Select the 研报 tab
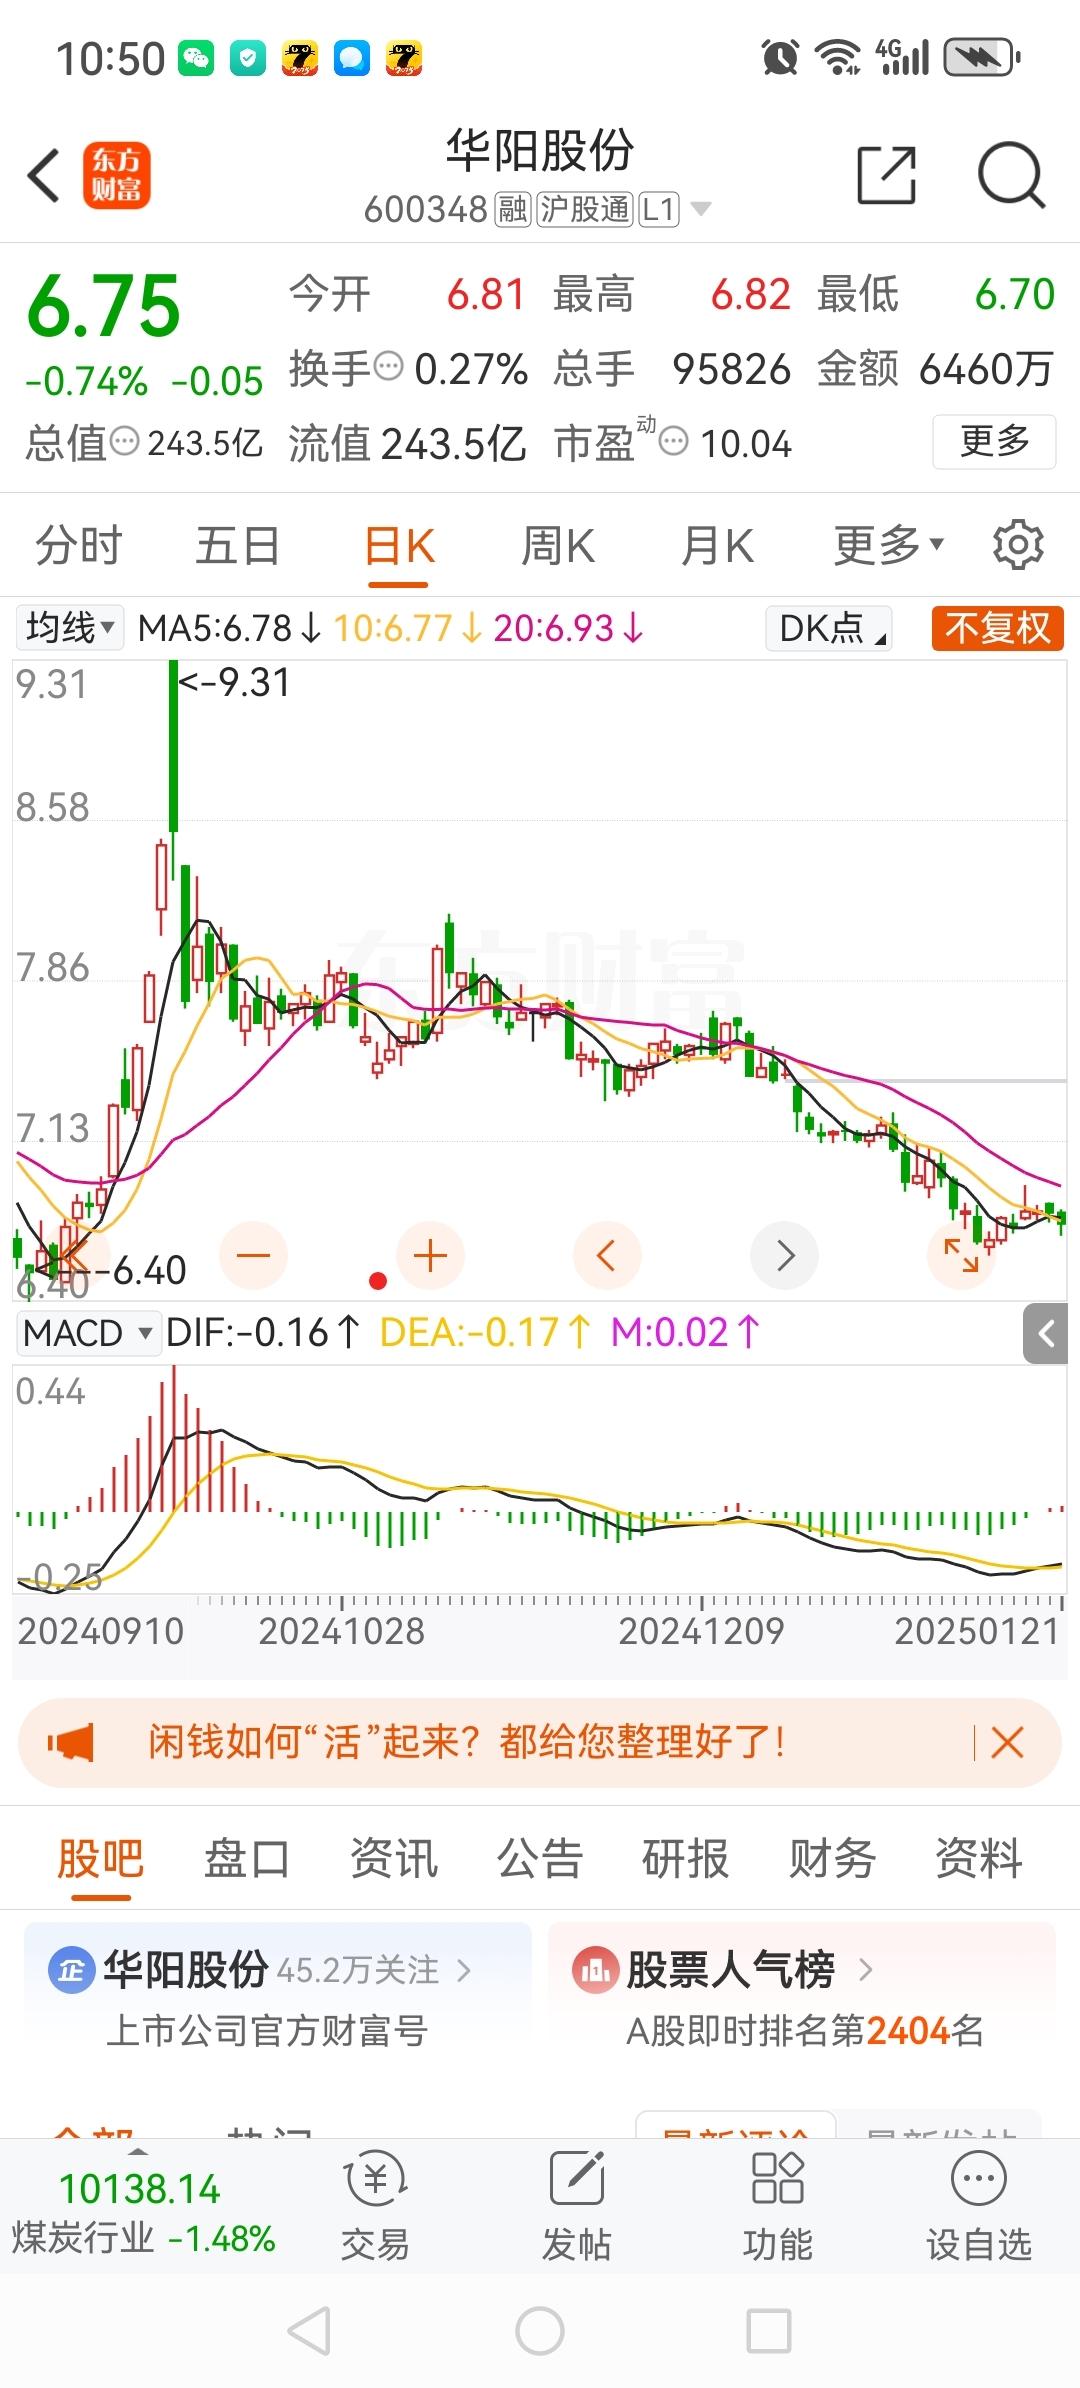The width and height of the screenshot is (1080, 2388). [x=686, y=1859]
